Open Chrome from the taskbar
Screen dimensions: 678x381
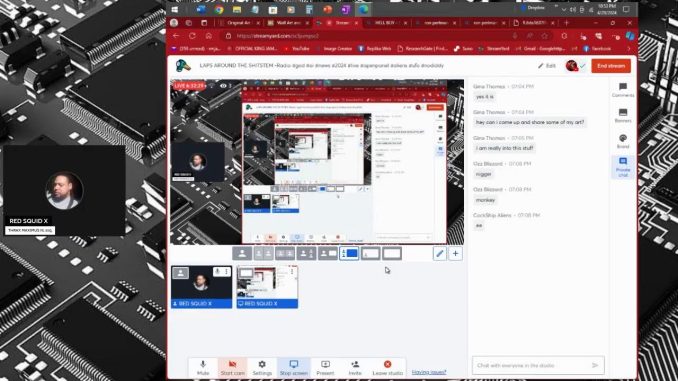coord(219,9)
